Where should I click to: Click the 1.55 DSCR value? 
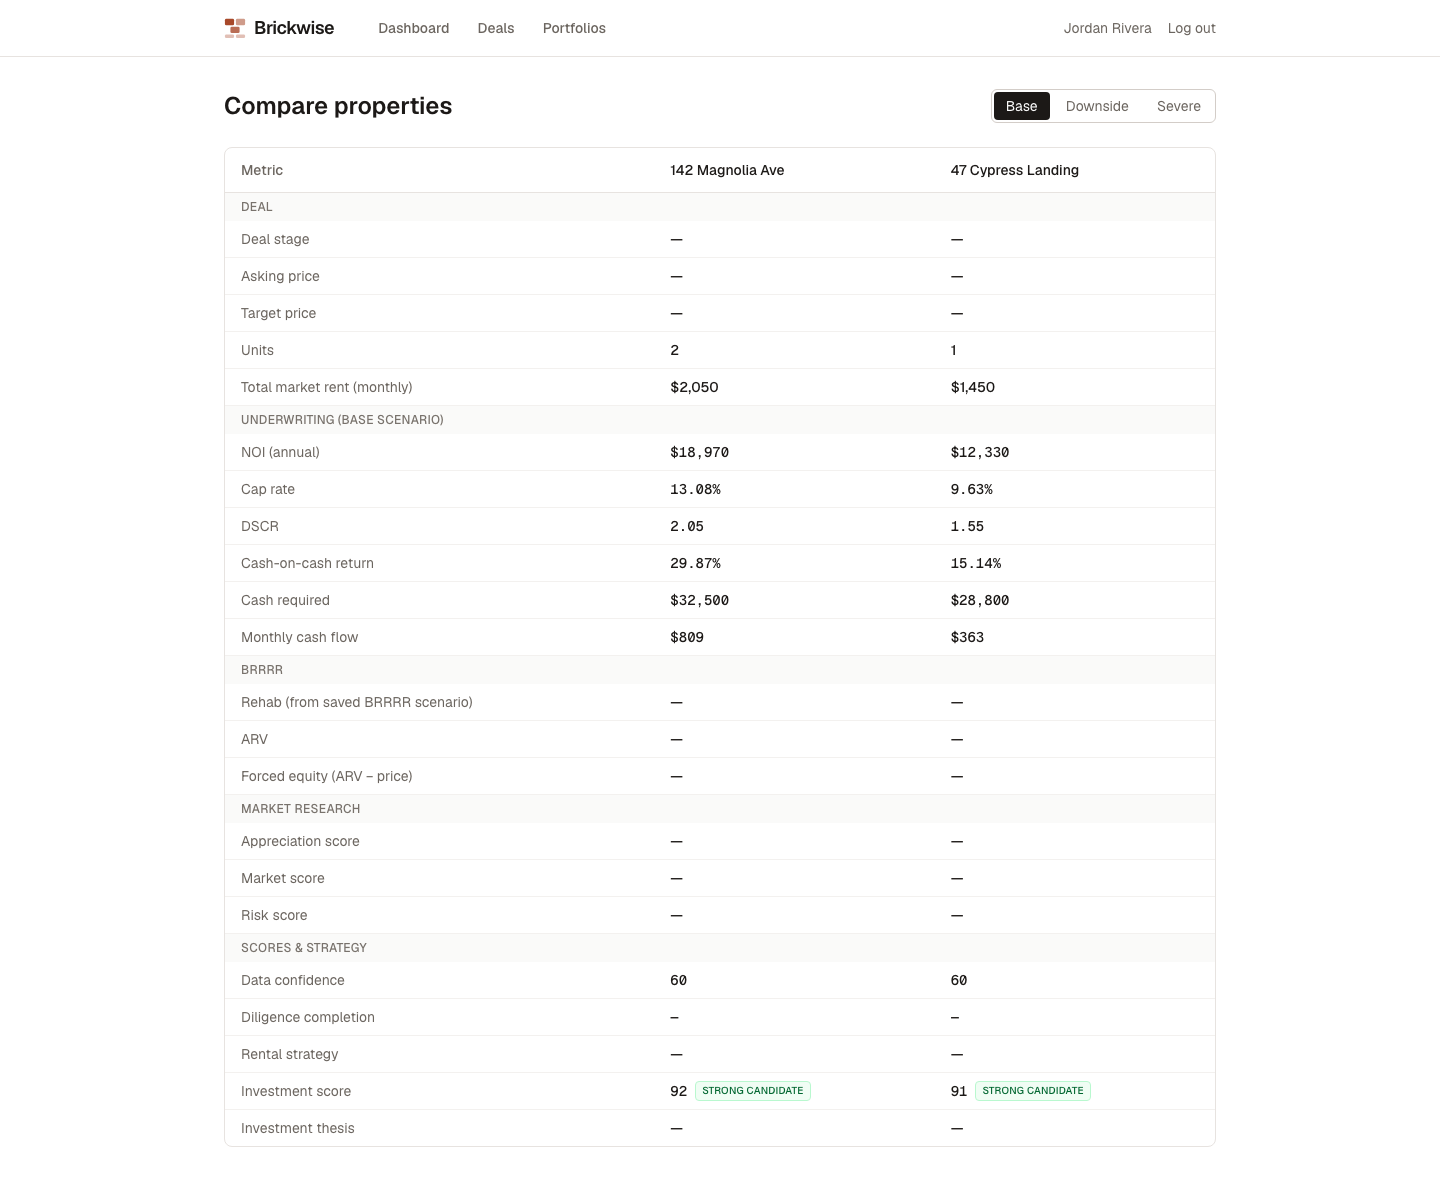tap(968, 526)
